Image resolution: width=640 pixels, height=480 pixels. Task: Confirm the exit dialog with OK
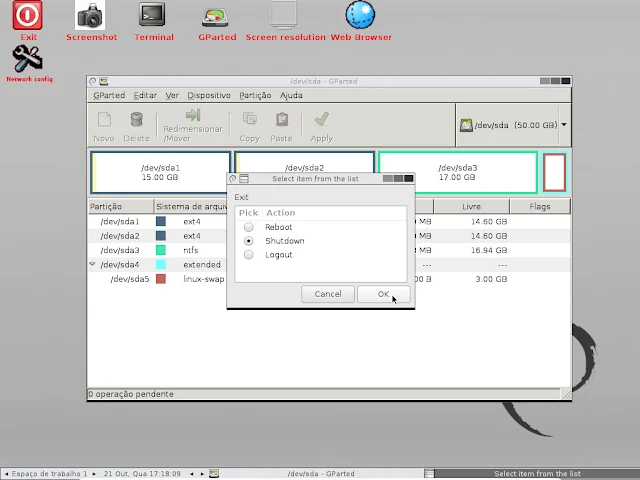click(x=384, y=294)
